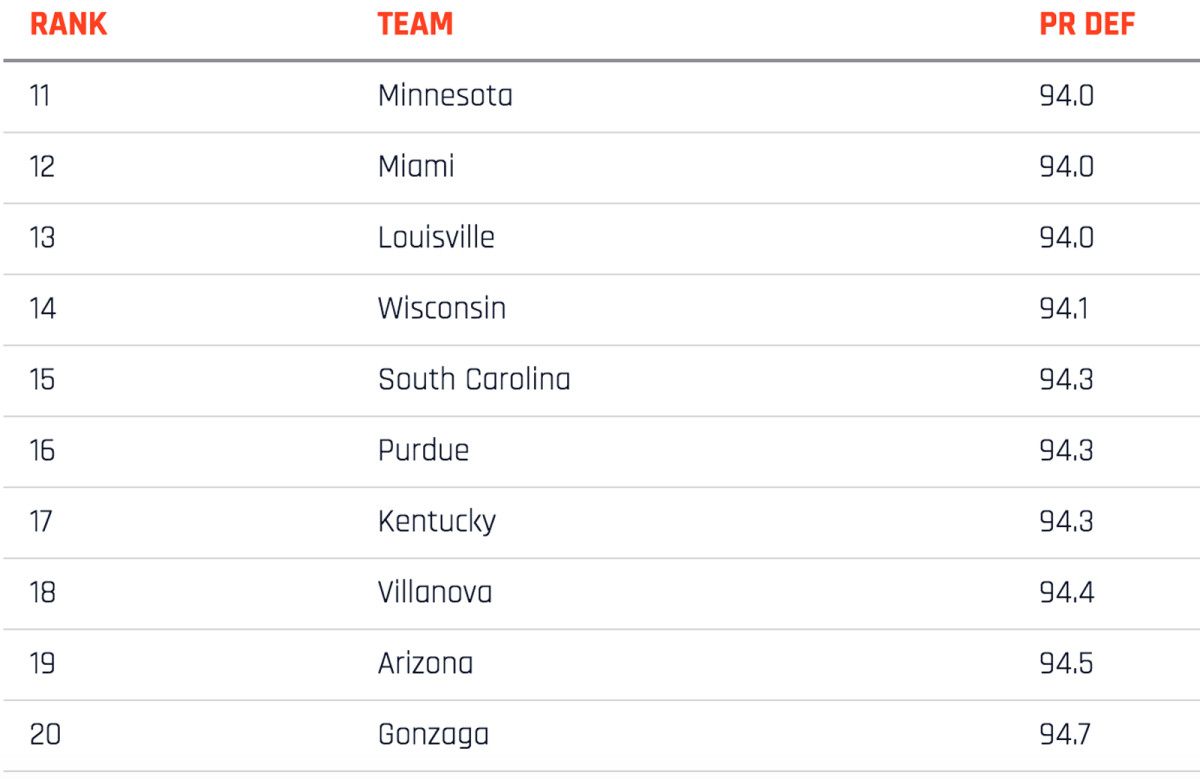Open the Miami team entry
Image resolution: width=1200 pixels, height=779 pixels.
[416, 167]
